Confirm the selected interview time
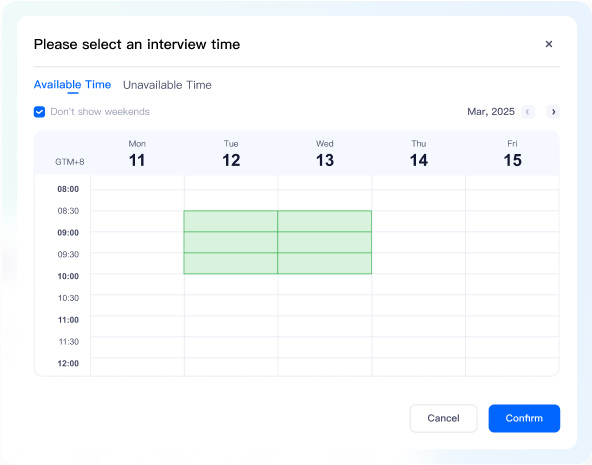 524,418
